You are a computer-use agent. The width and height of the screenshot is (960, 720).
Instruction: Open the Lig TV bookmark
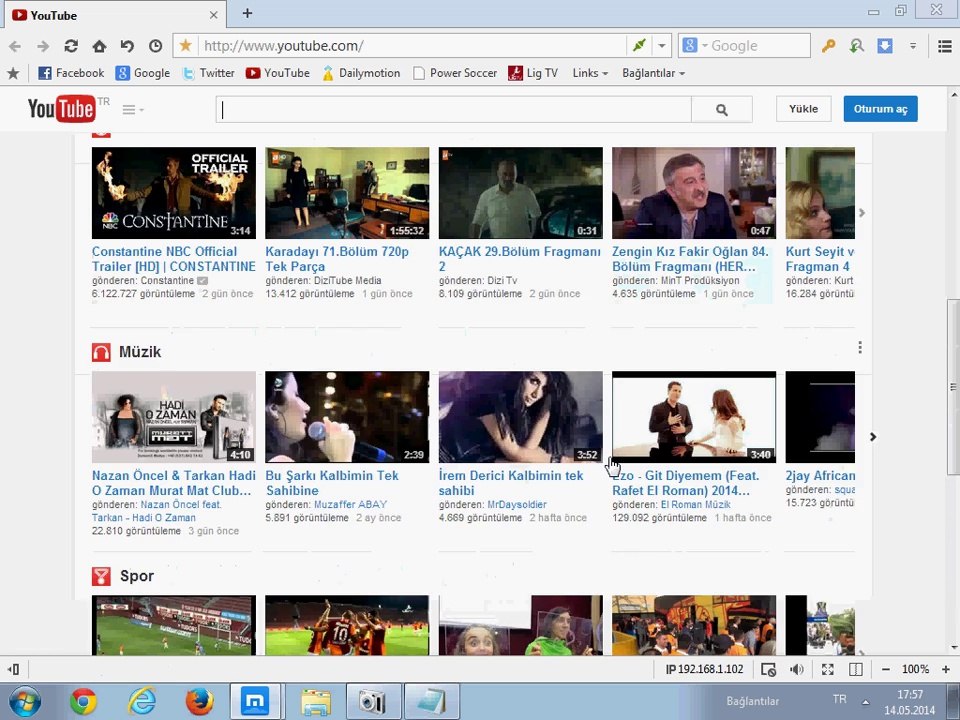[533, 73]
